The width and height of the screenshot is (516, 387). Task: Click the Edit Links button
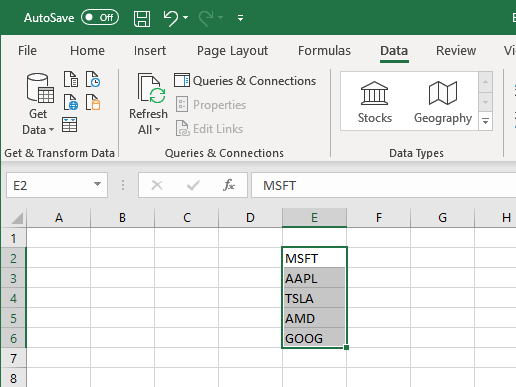click(x=209, y=129)
